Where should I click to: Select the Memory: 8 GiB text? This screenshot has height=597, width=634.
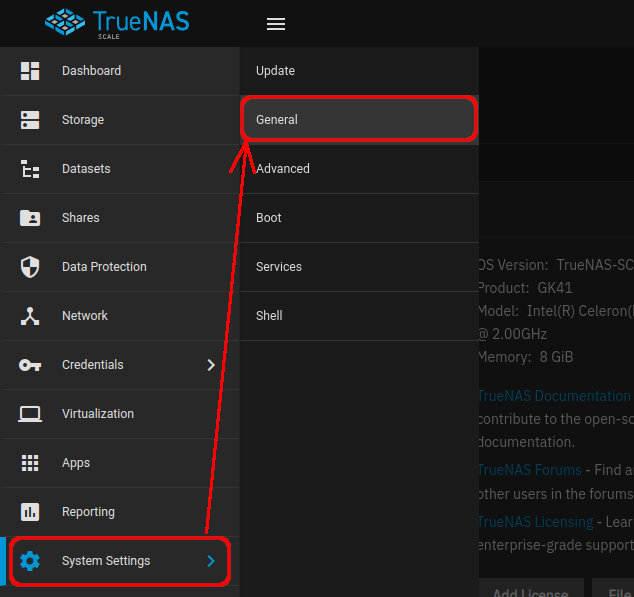coord(526,357)
